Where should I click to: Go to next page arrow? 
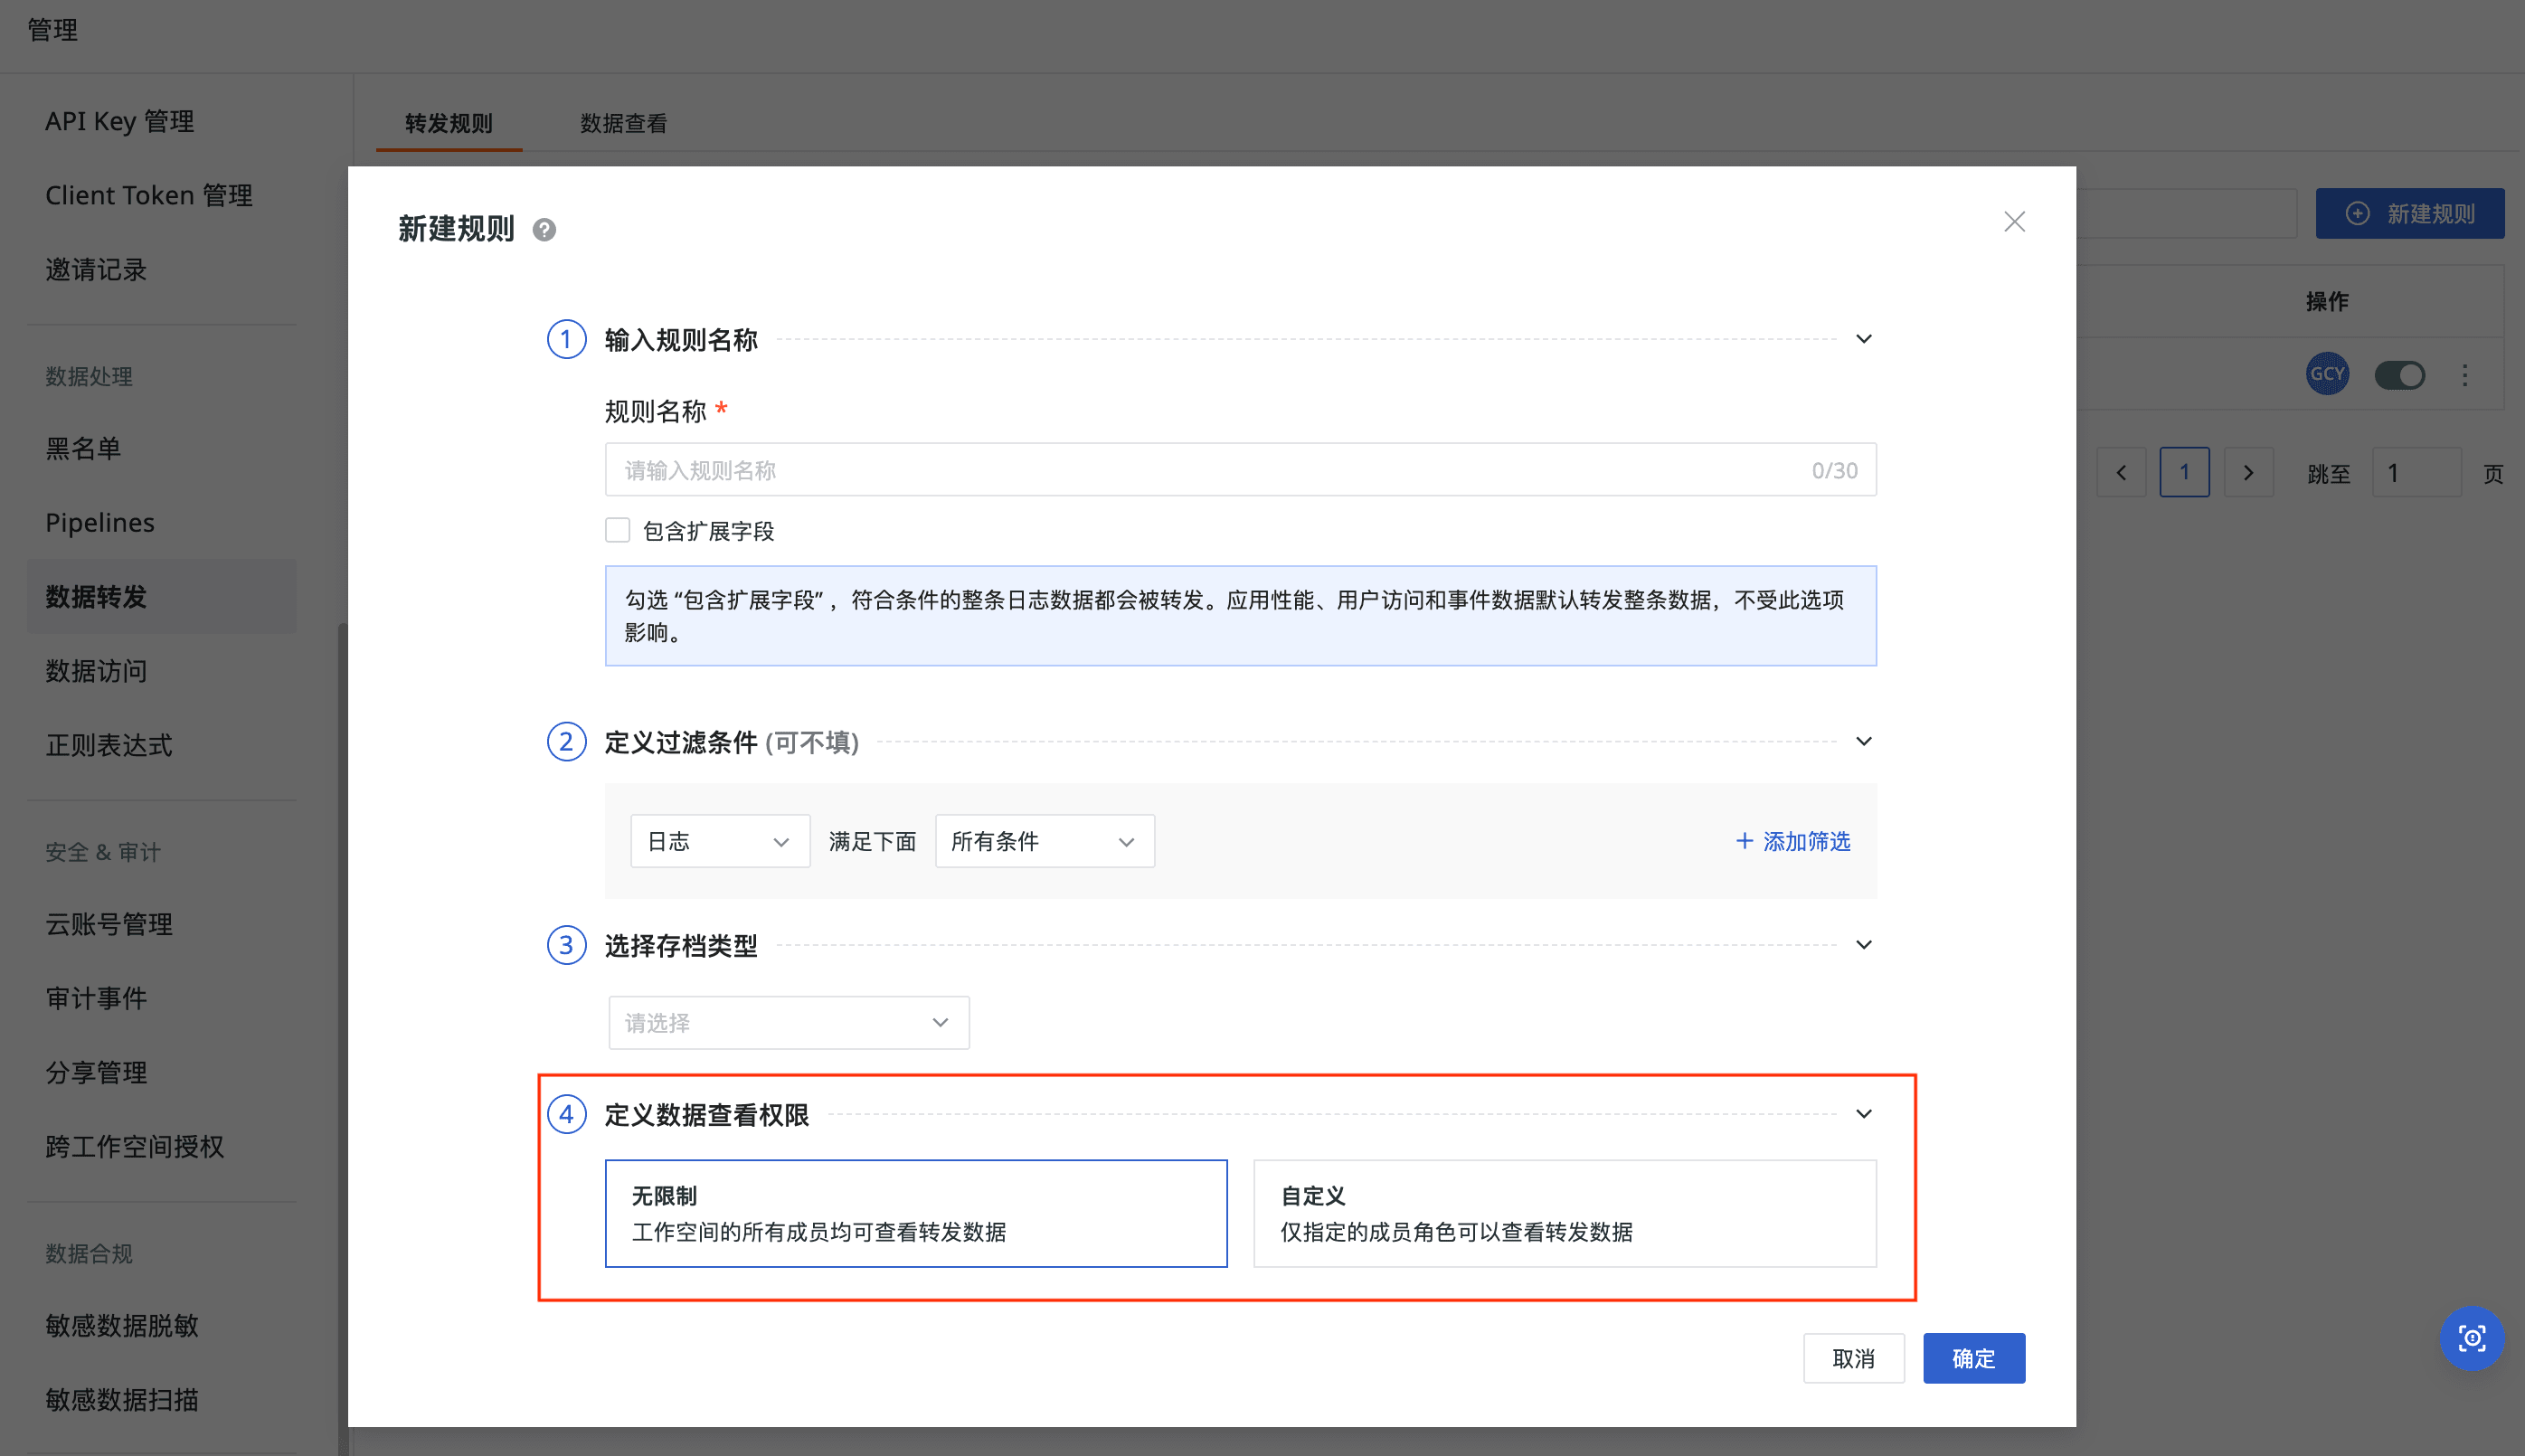(x=2249, y=473)
